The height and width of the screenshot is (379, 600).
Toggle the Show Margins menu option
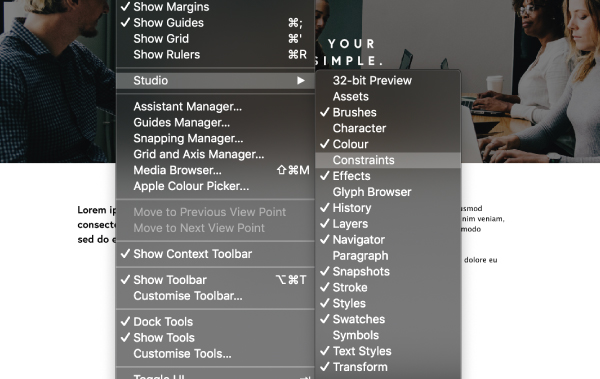click(x=215, y=7)
